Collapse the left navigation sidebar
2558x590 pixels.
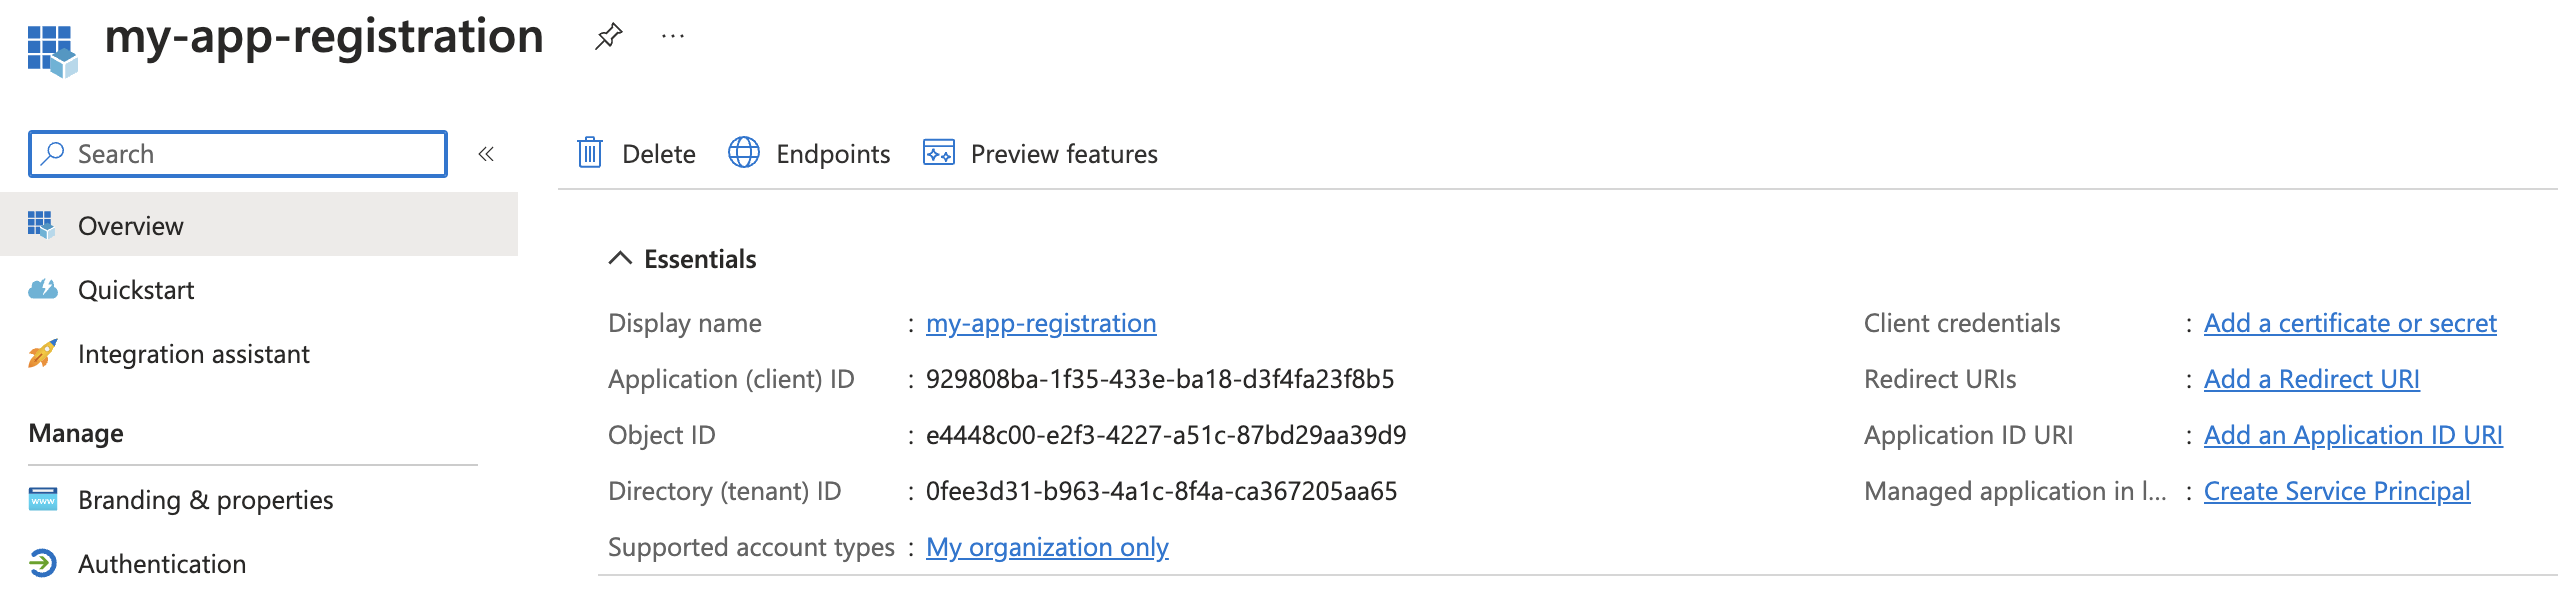tap(484, 153)
